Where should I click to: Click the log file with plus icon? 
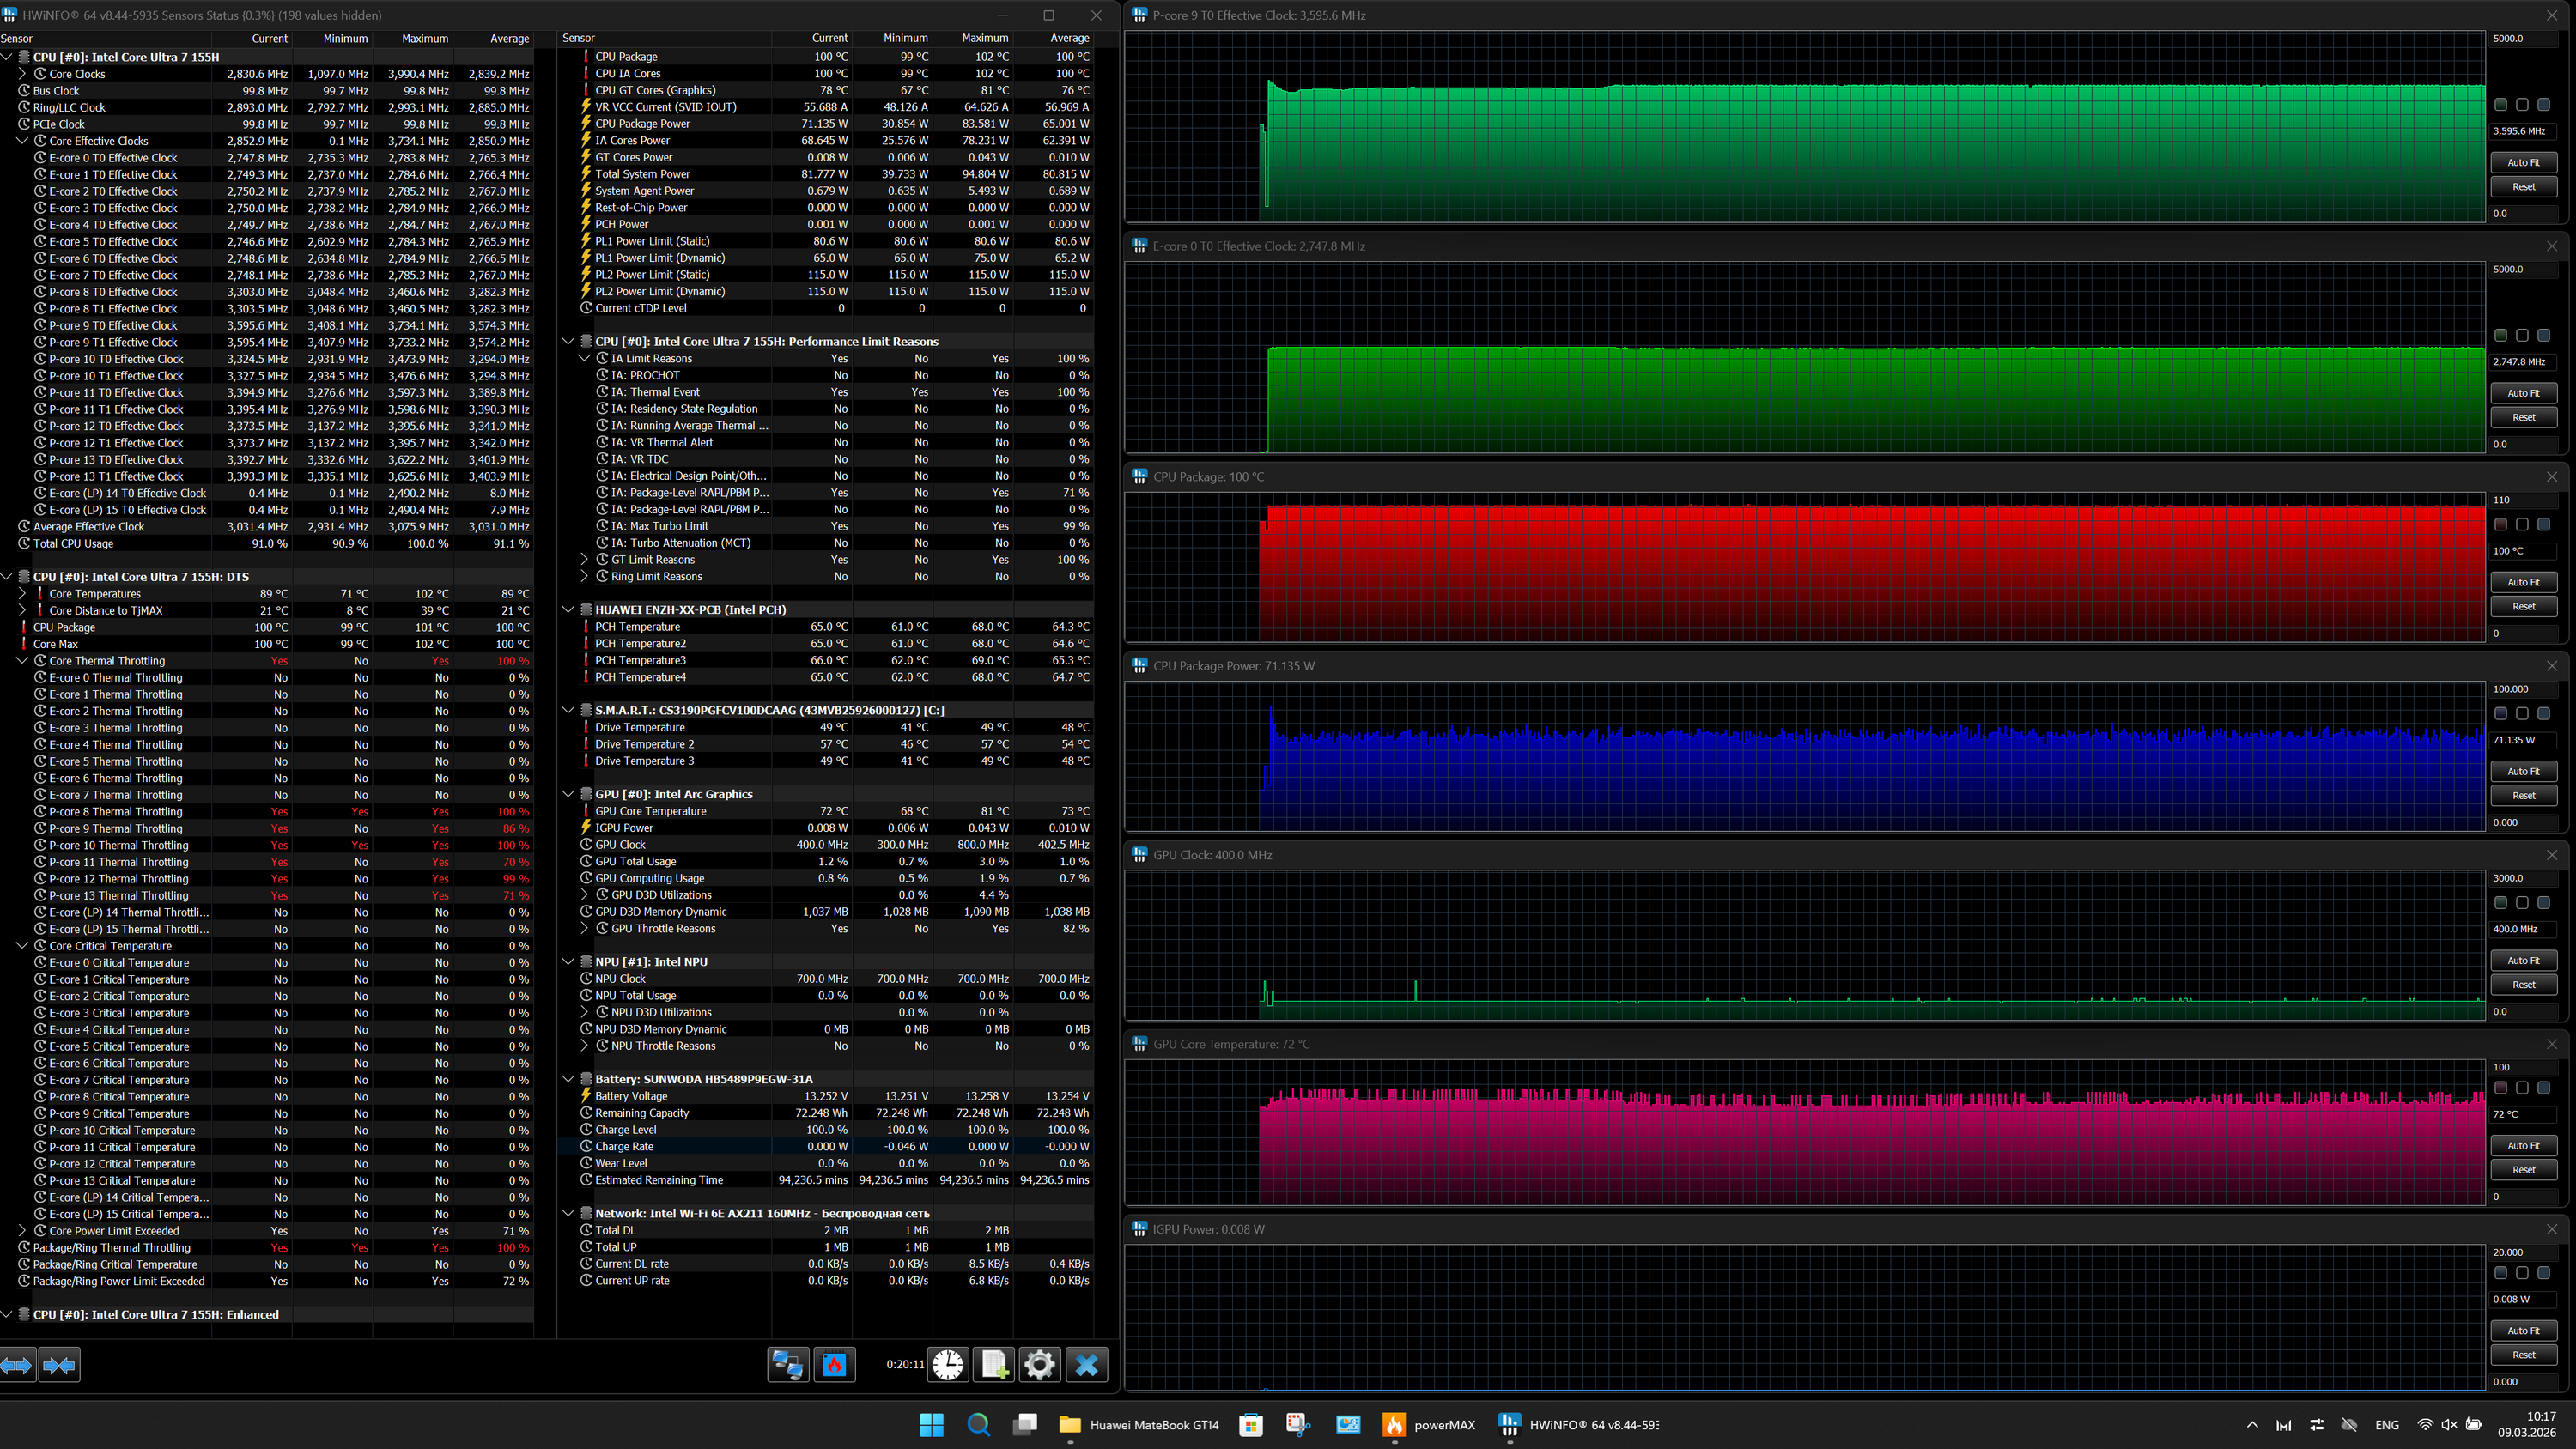click(994, 1364)
